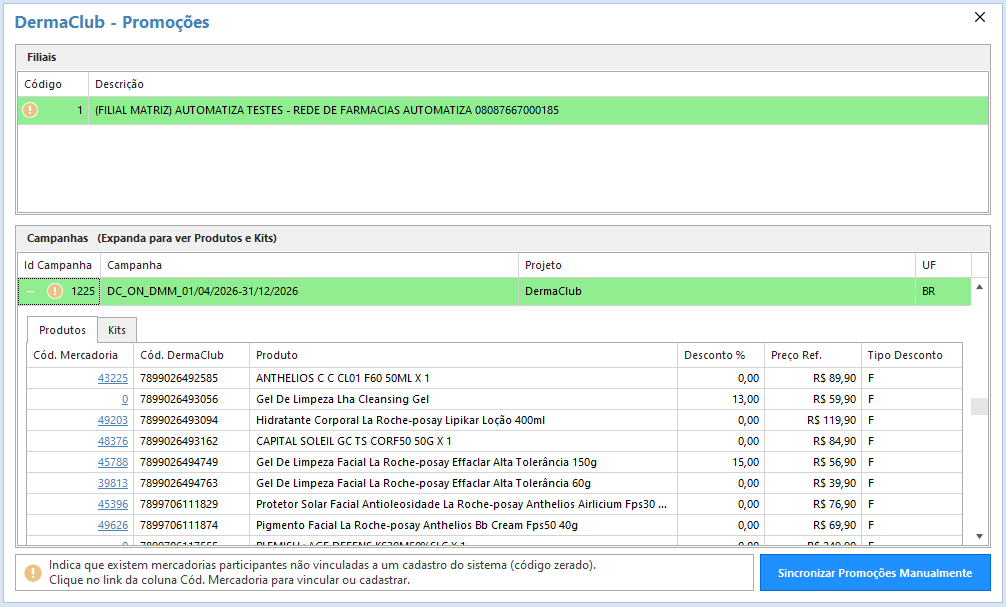Screen dimensions: 1006x607
Task: Click warning icon in filial row 1
Action: pyautogui.click(x=30, y=110)
